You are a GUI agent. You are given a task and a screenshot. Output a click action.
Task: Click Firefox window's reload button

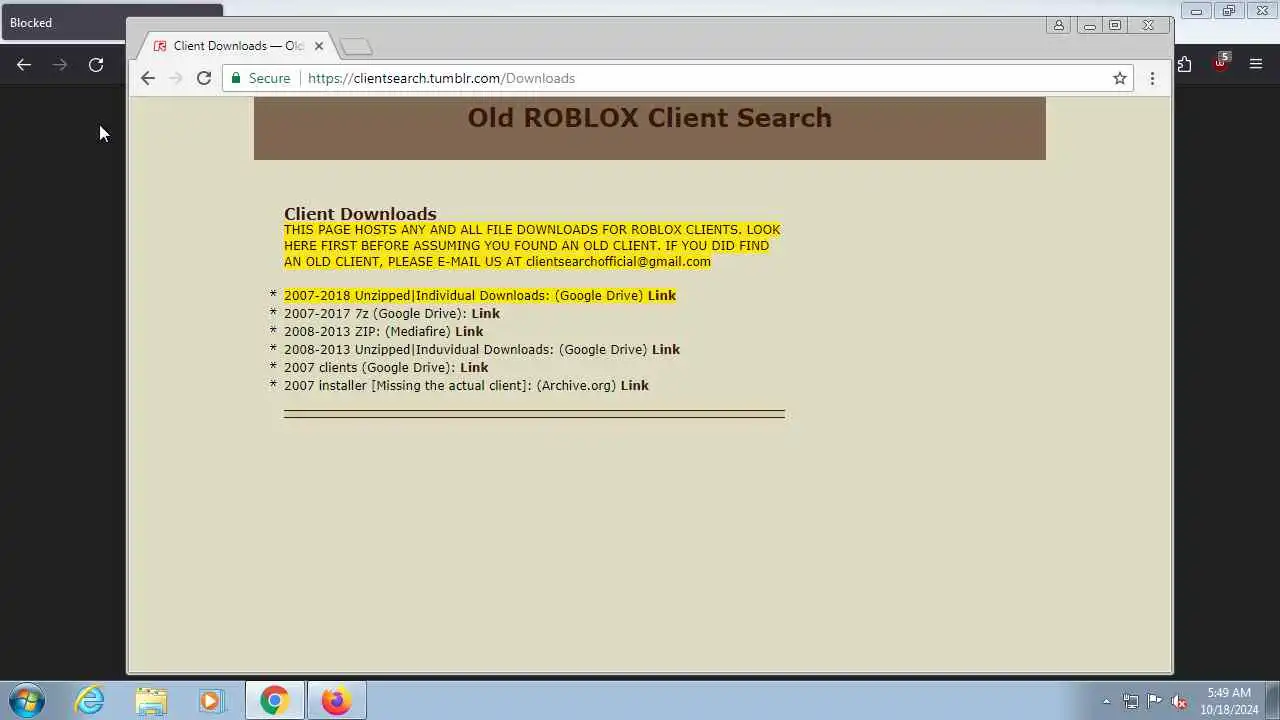[x=96, y=65]
